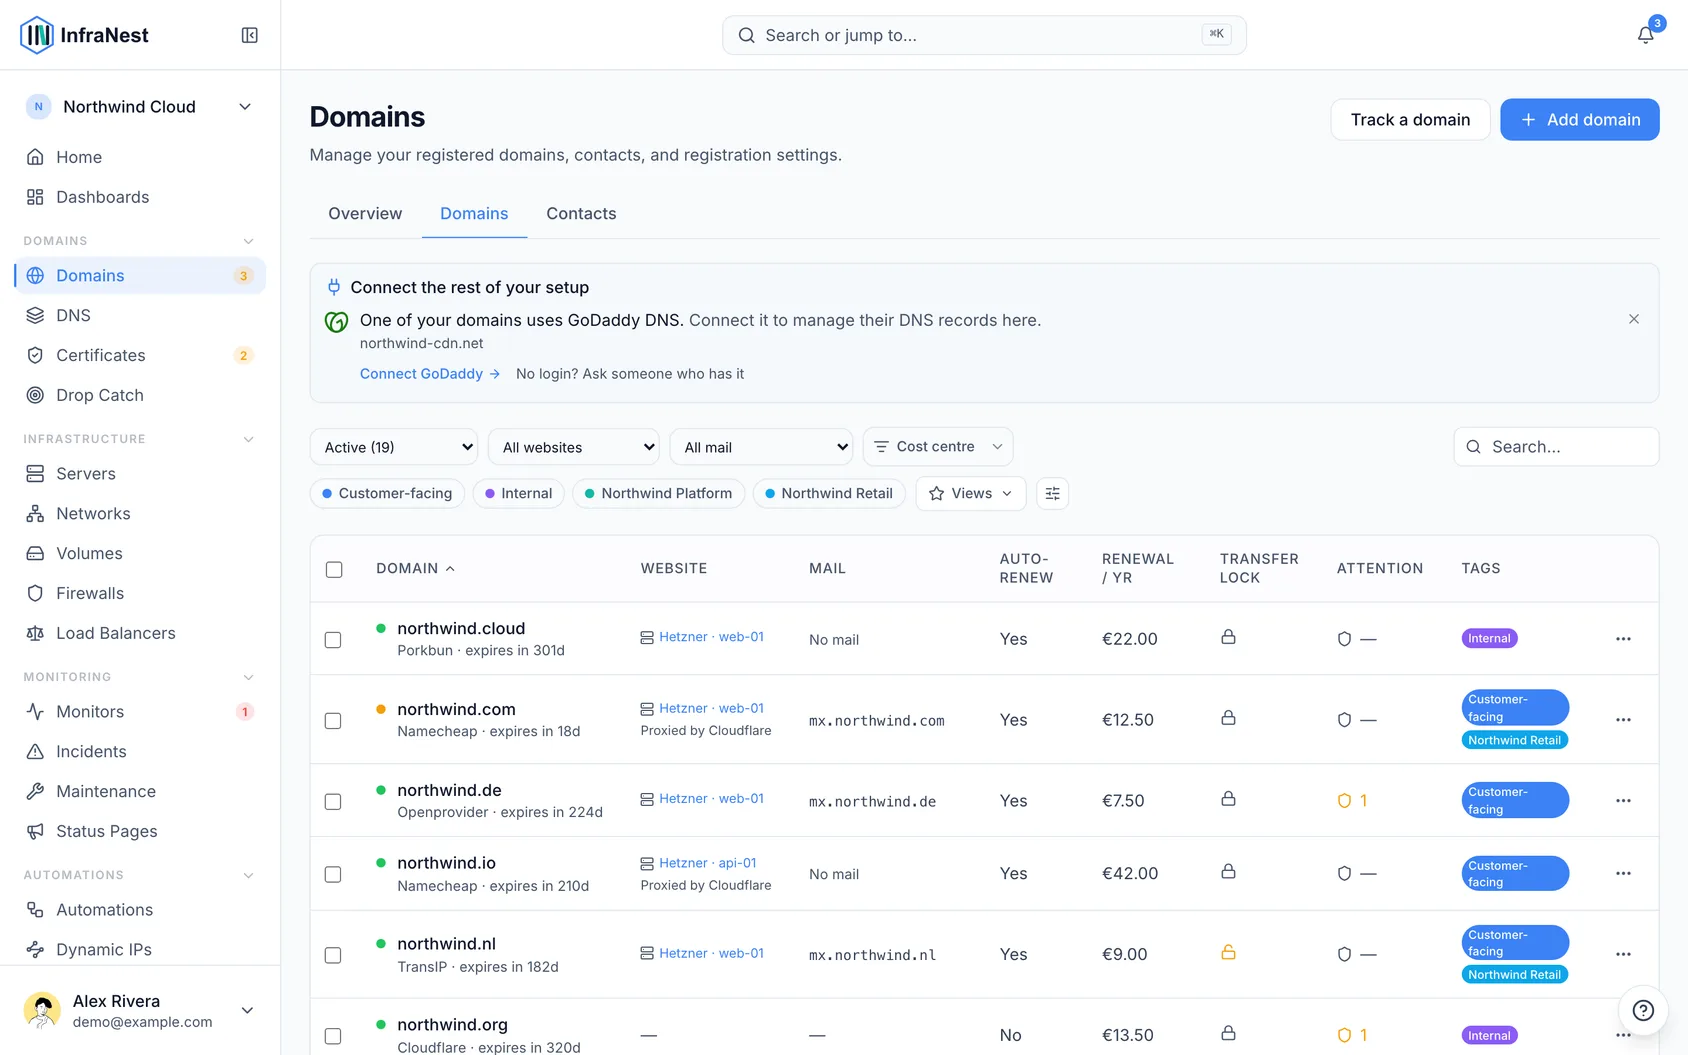Click transfer lock icon for northwind.cloud
1688x1055 pixels.
click(1228, 637)
